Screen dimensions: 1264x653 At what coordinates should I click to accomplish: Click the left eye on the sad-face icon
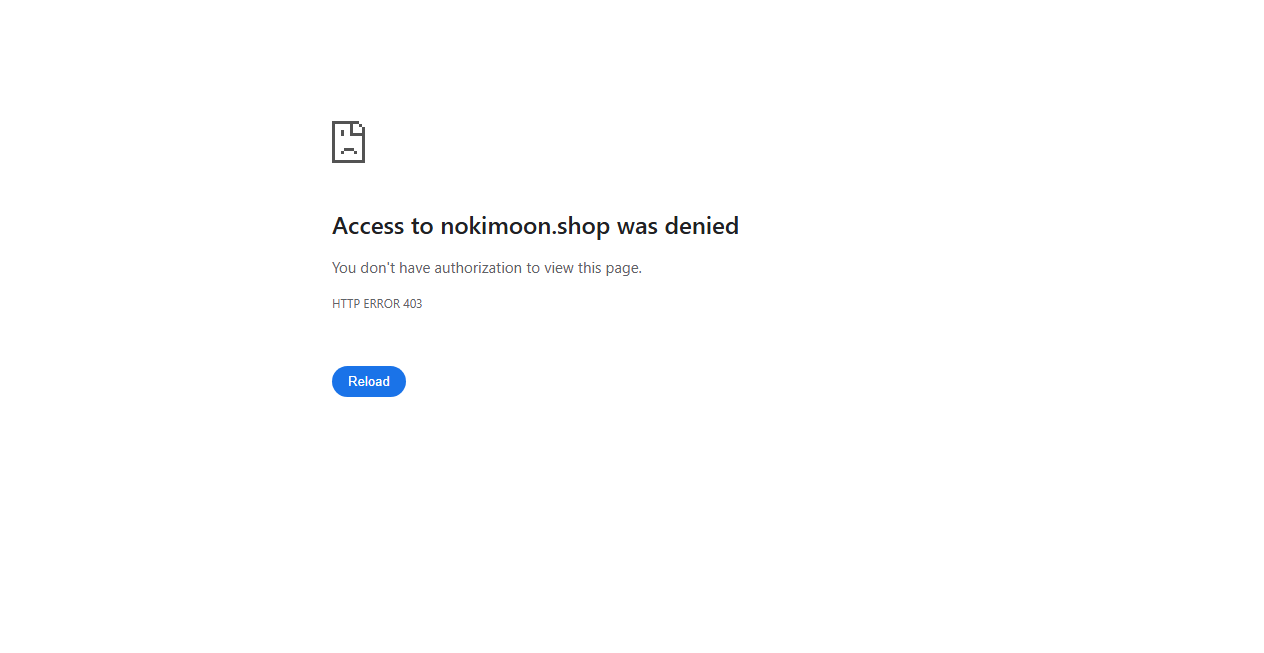point(342,133)
